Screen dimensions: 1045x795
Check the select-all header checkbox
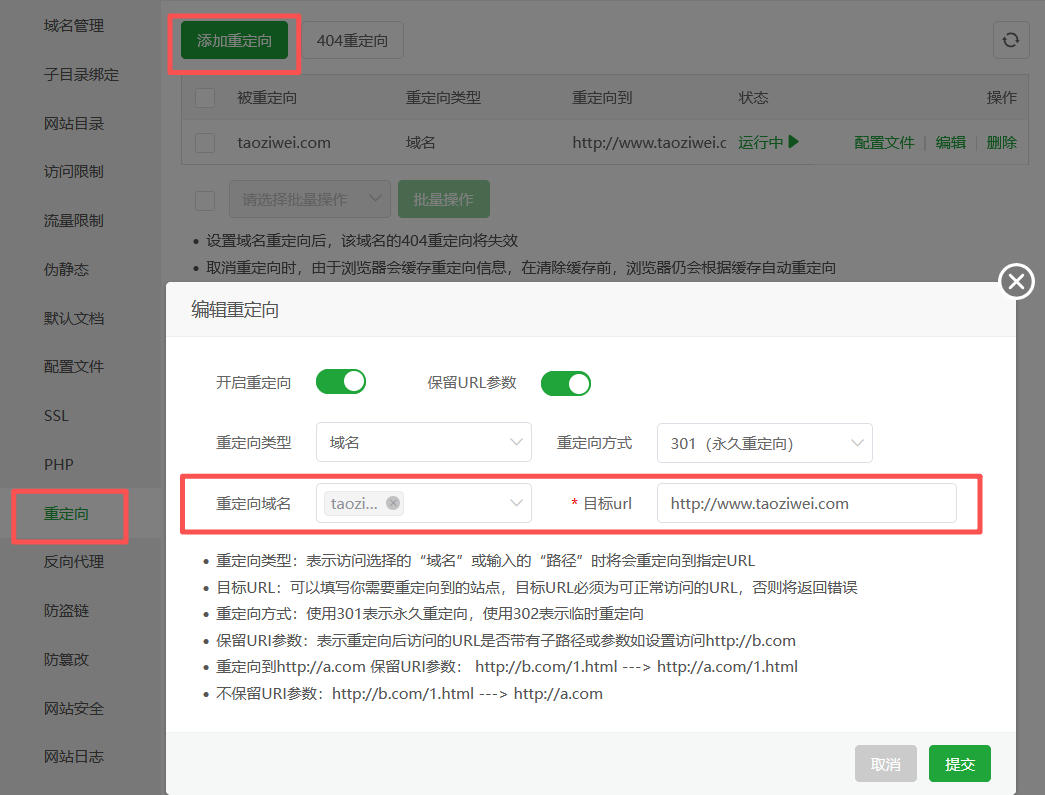pyautogui.click(x=205, y=98)
